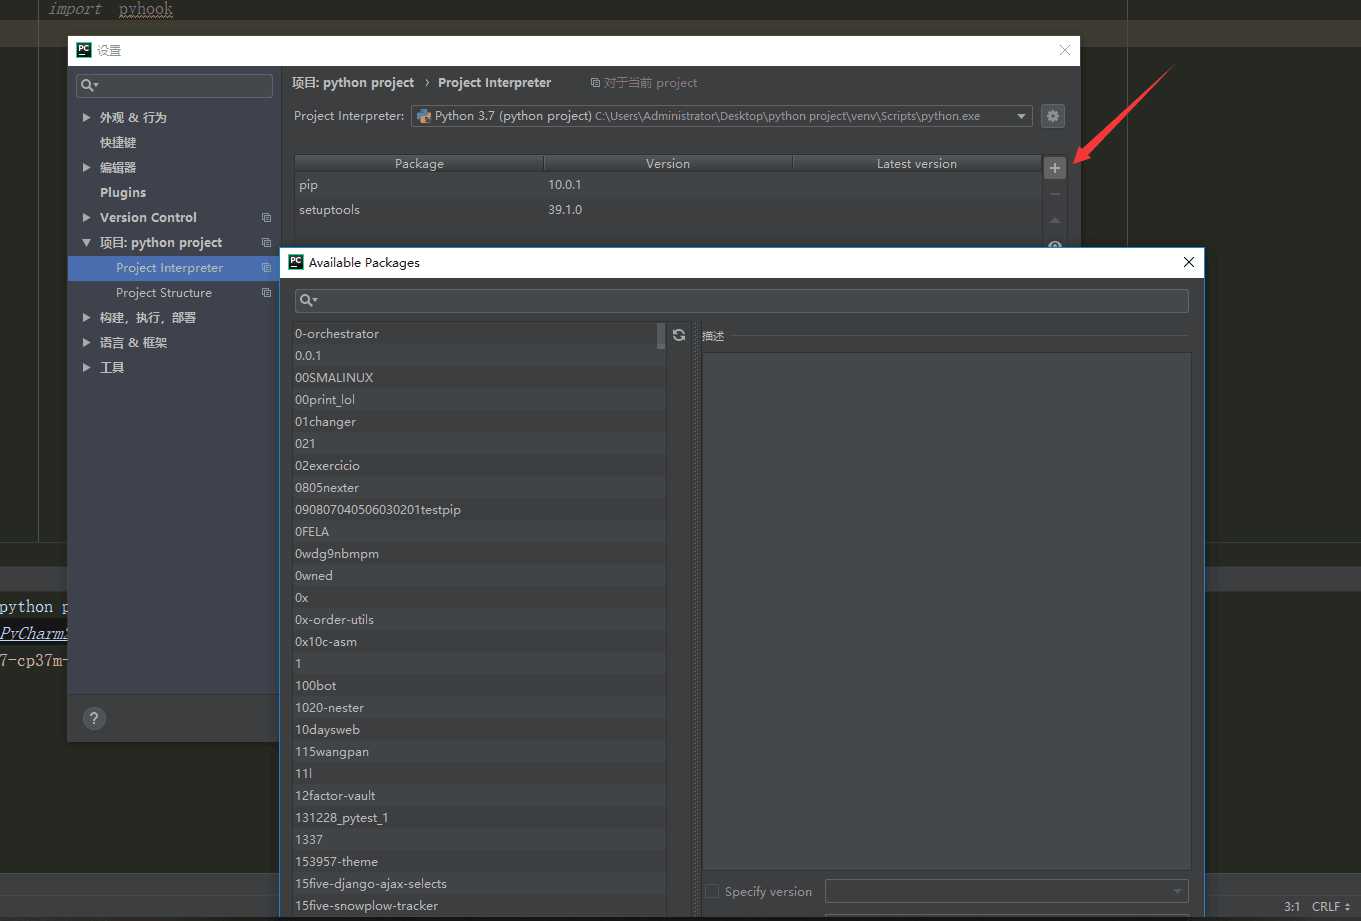Select 1337 in the package list
The width and height of the screenshot is (1361, 921).
[480, 840]
